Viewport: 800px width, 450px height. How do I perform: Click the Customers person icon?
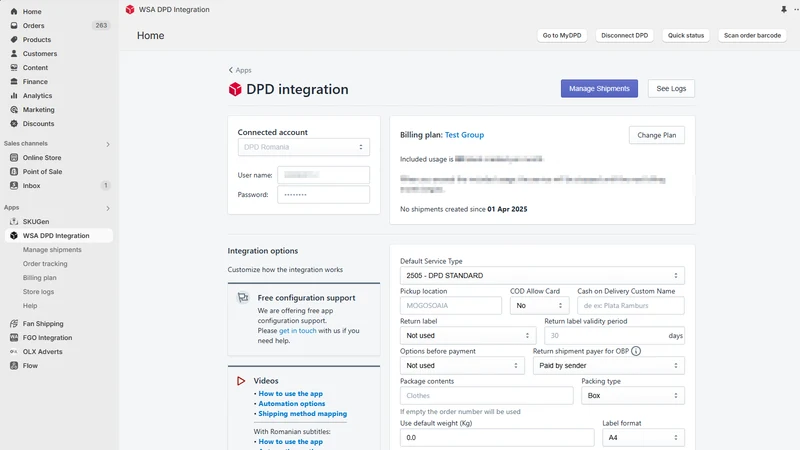click(14, 54)
